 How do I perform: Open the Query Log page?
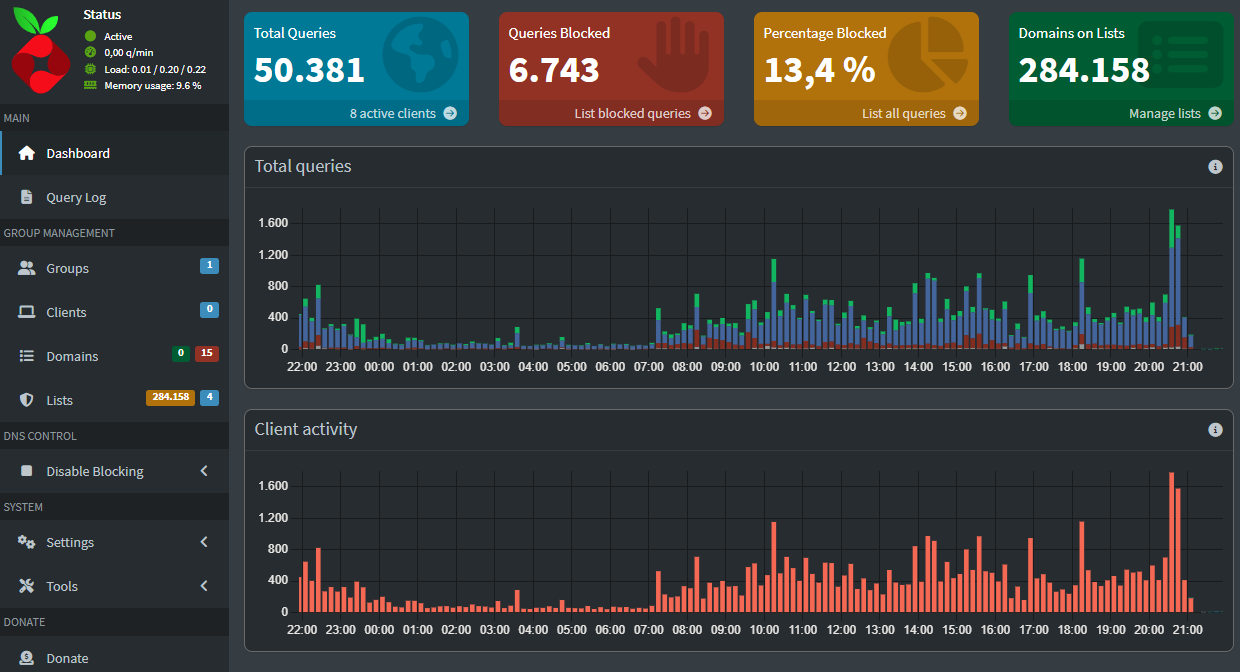point(76,198)
